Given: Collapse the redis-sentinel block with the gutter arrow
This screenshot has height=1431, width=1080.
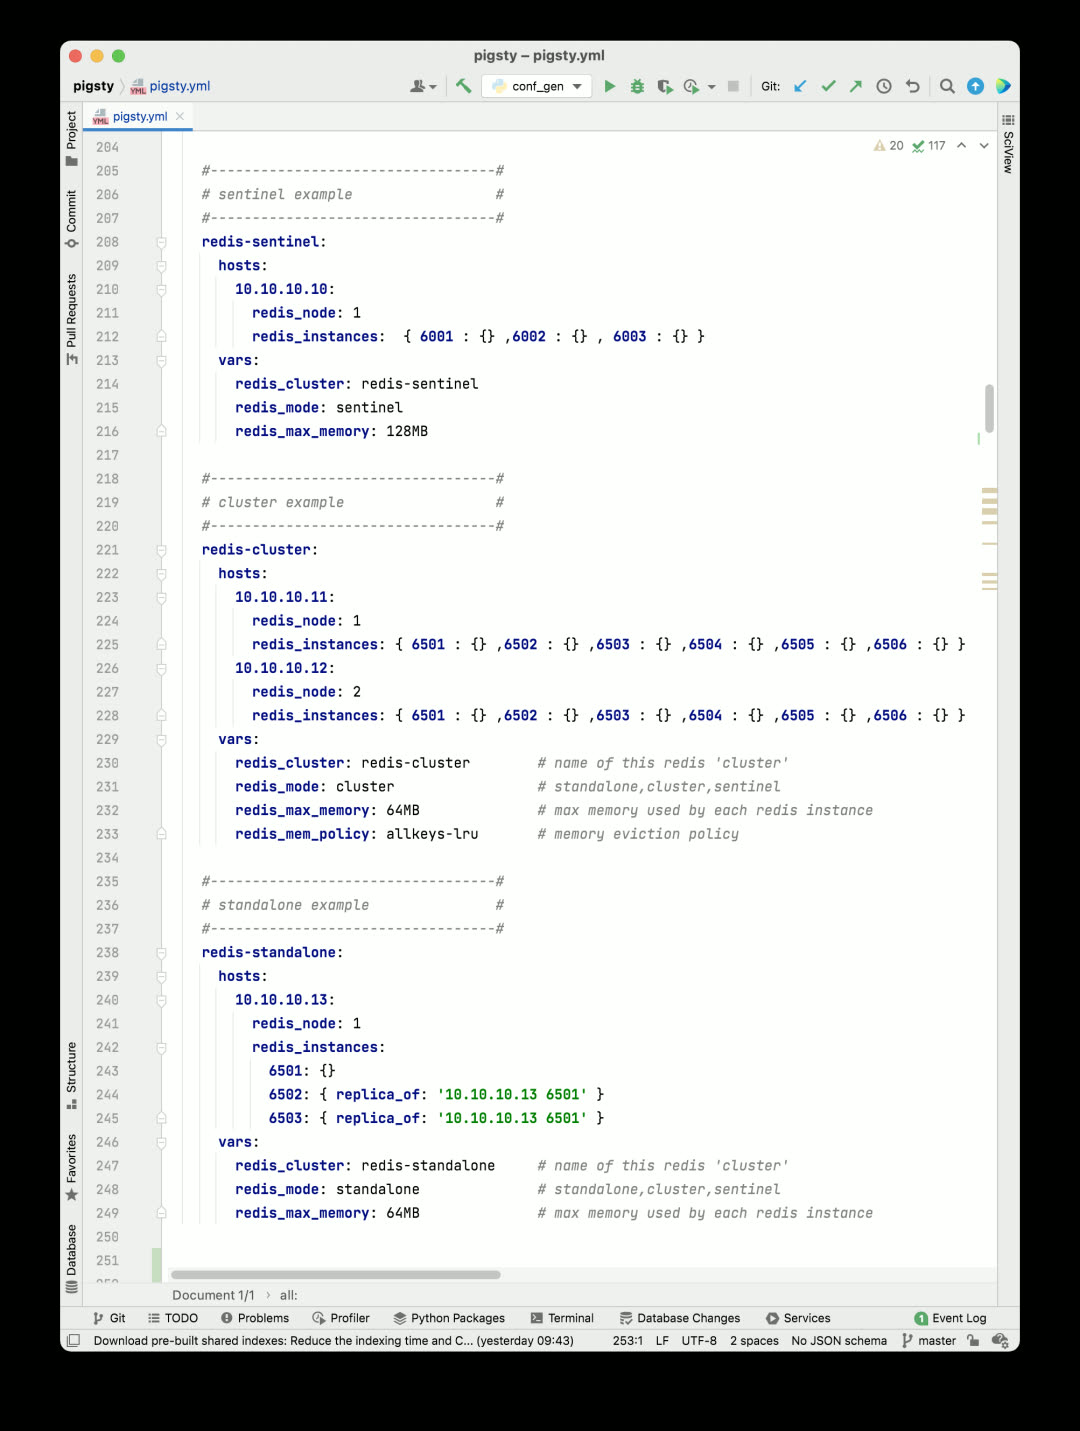Looking at the screenshot, I should [161, 241].
